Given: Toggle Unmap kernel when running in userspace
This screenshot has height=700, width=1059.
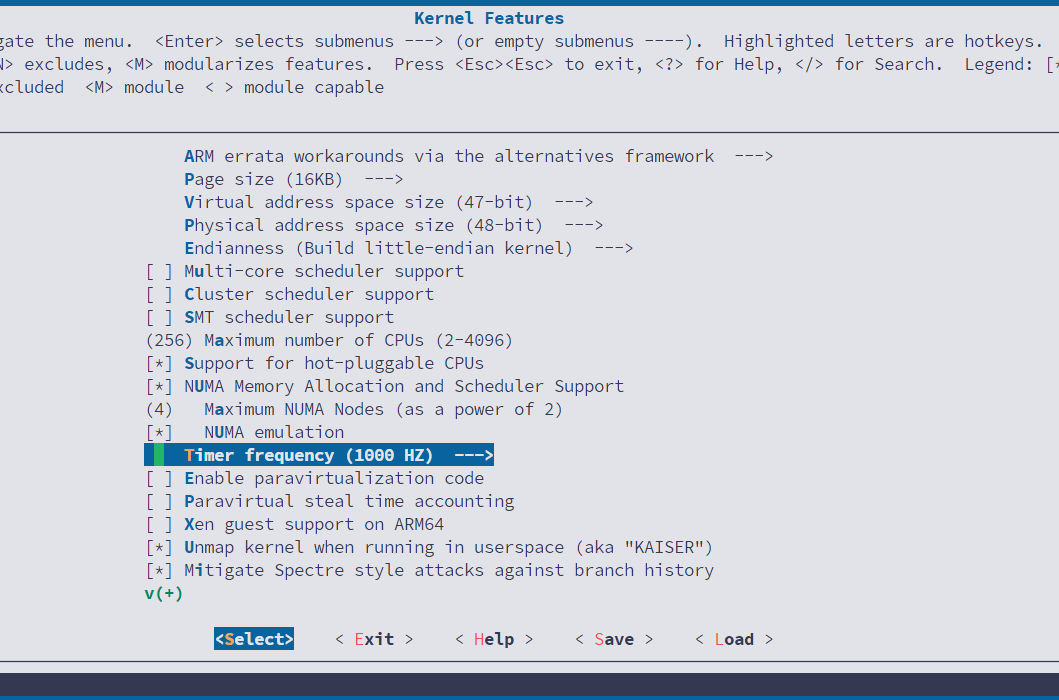Looking at the screenshot, I should pyautogui.click(x=159, y=547).
